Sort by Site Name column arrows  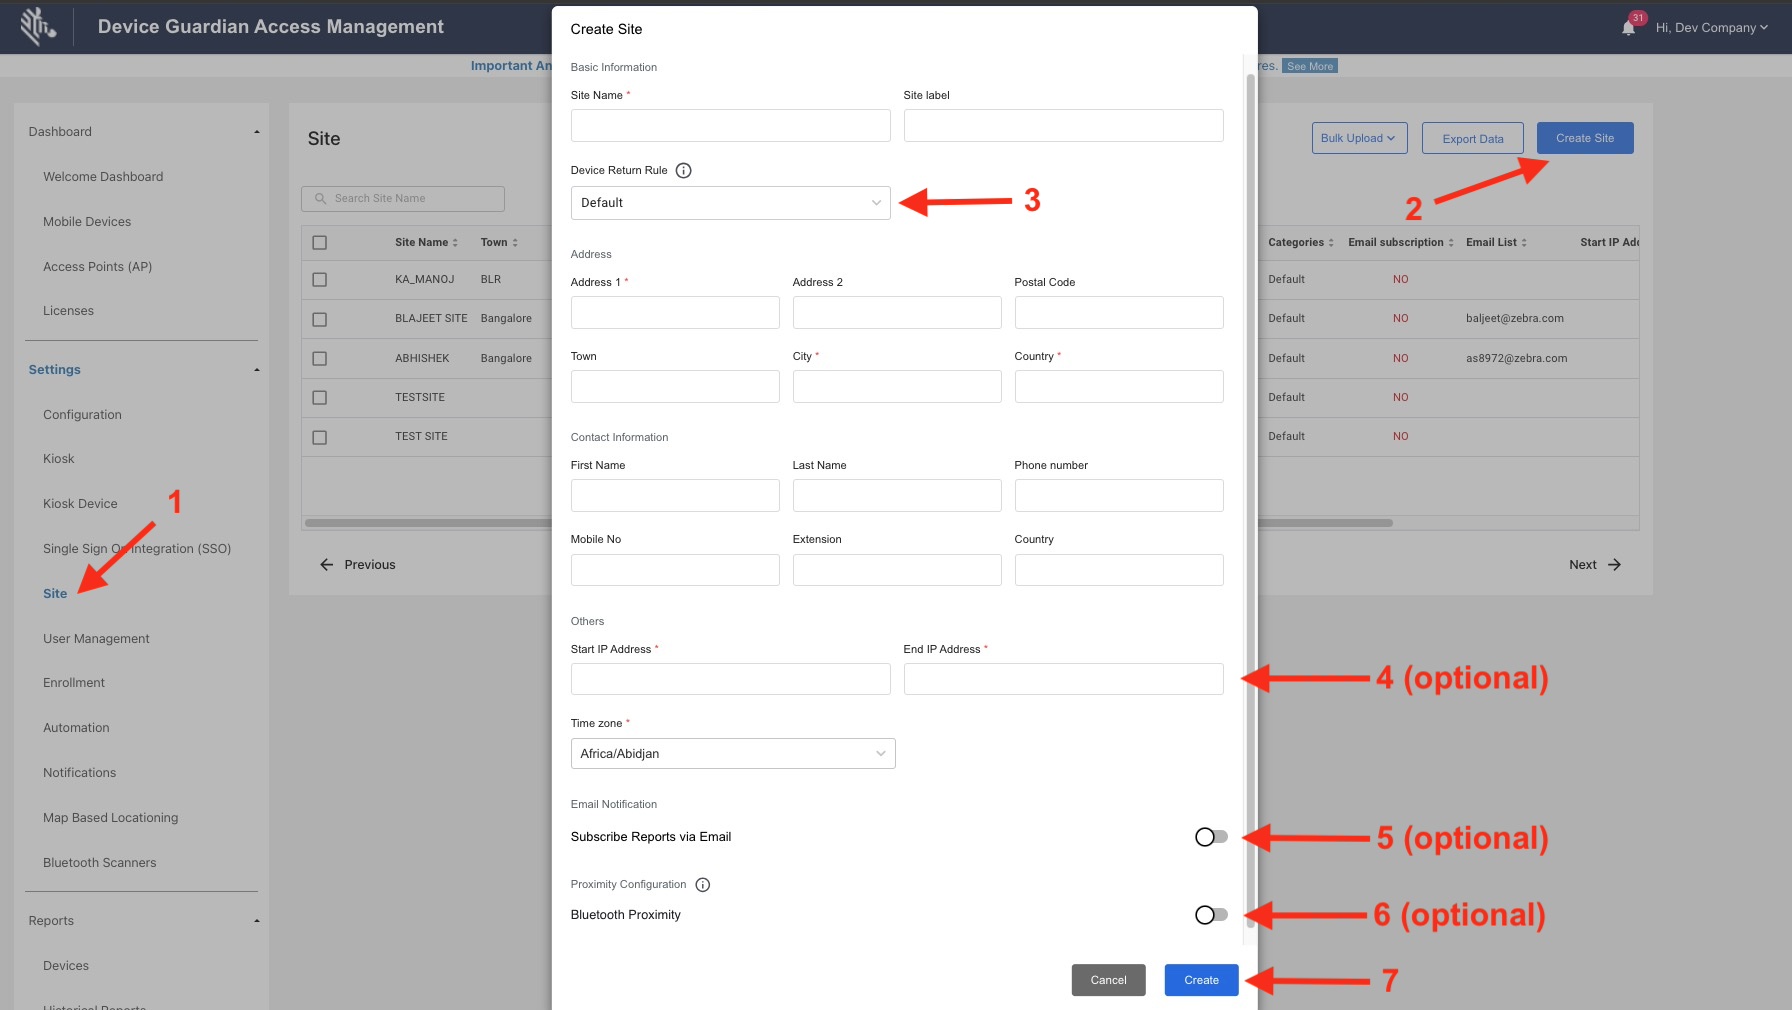coord(455,243)
